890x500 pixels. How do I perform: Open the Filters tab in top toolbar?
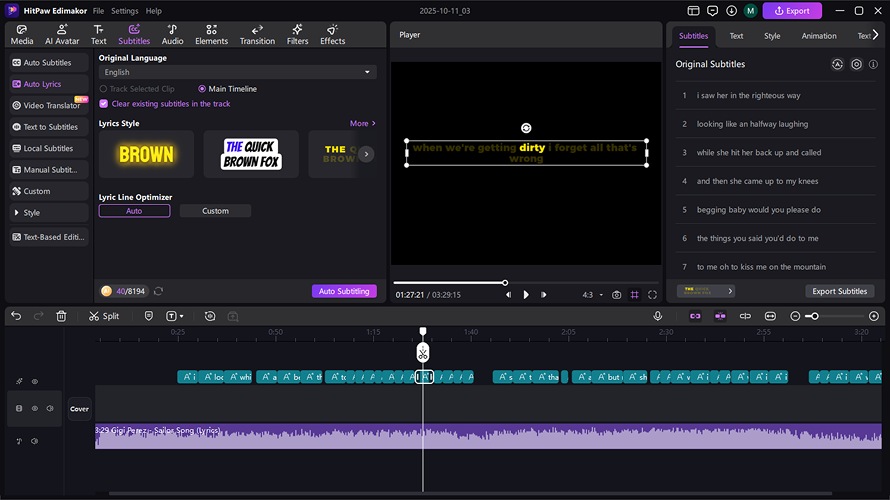[x=297, y=35]
